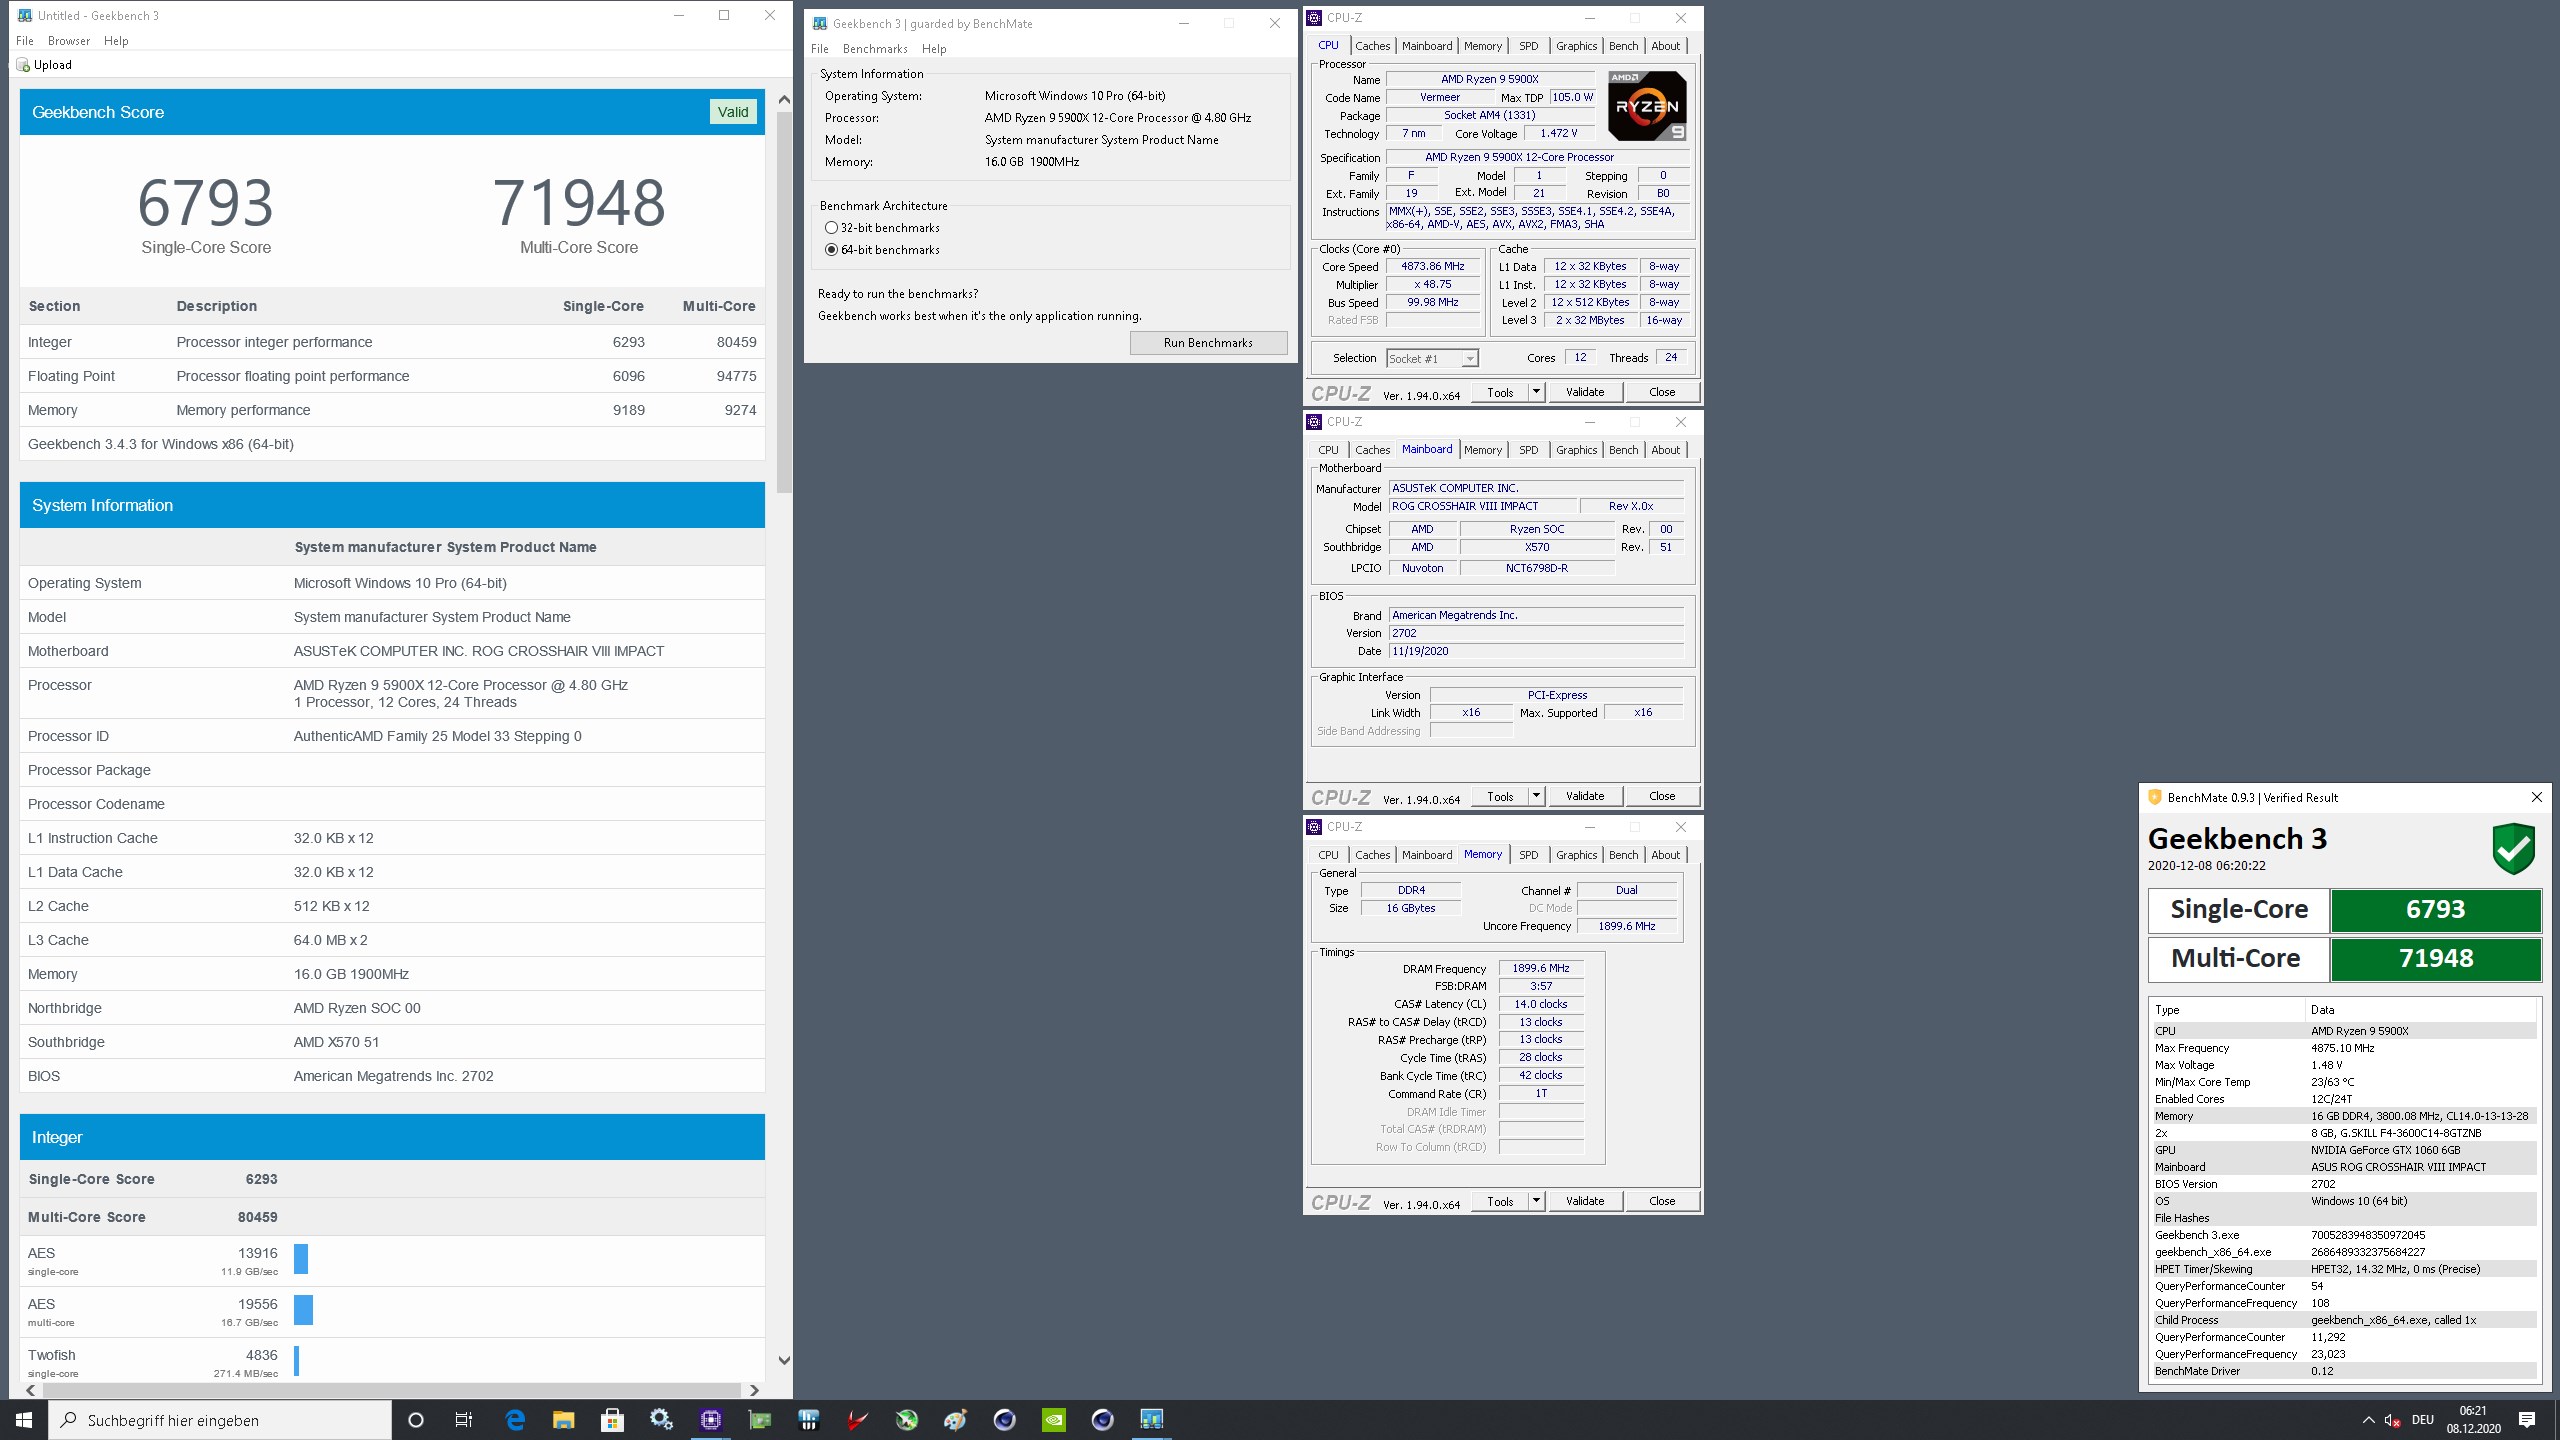Image resolution: width=2560 pixels, height=1440 pixels.
Task: Click BenchMate shield icon in Verified Result title bar
Action: pyautogui.click(x=2154, y=797)
